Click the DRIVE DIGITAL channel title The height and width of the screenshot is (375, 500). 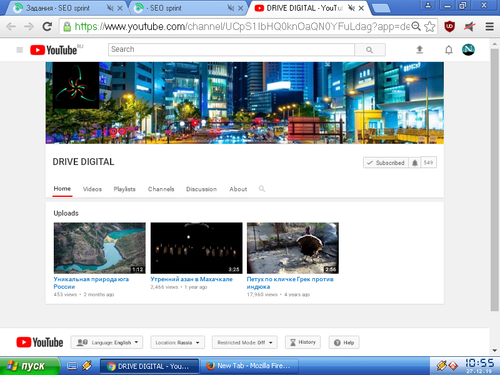(83, 162)
